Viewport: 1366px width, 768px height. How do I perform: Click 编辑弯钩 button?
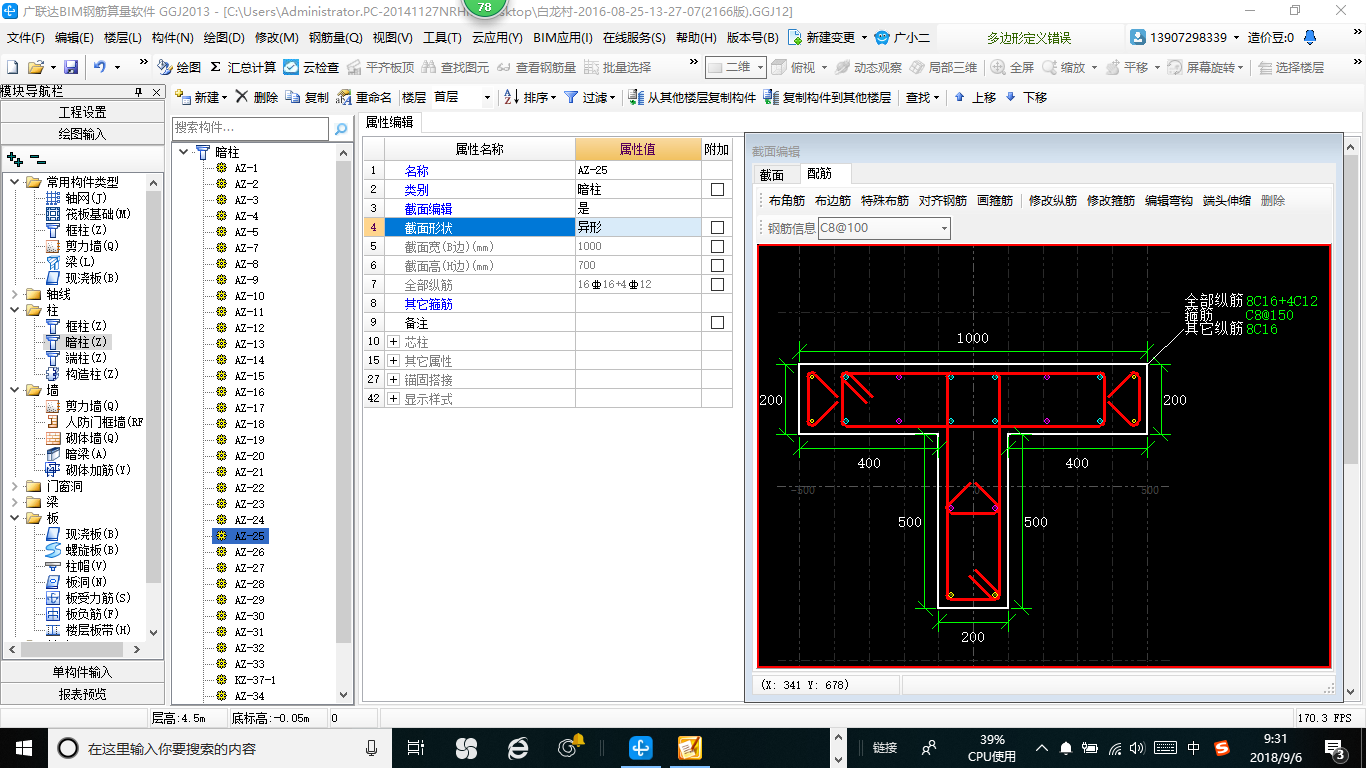[x=1169, y=200]
